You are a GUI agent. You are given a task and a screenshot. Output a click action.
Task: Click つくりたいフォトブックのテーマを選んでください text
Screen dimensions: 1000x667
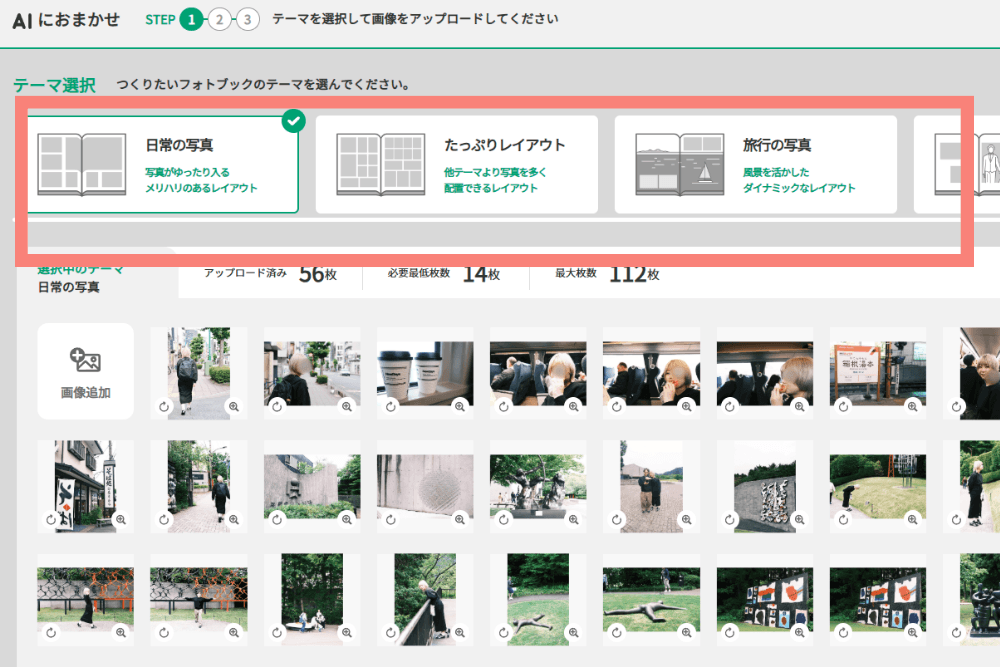pos(263,84)
